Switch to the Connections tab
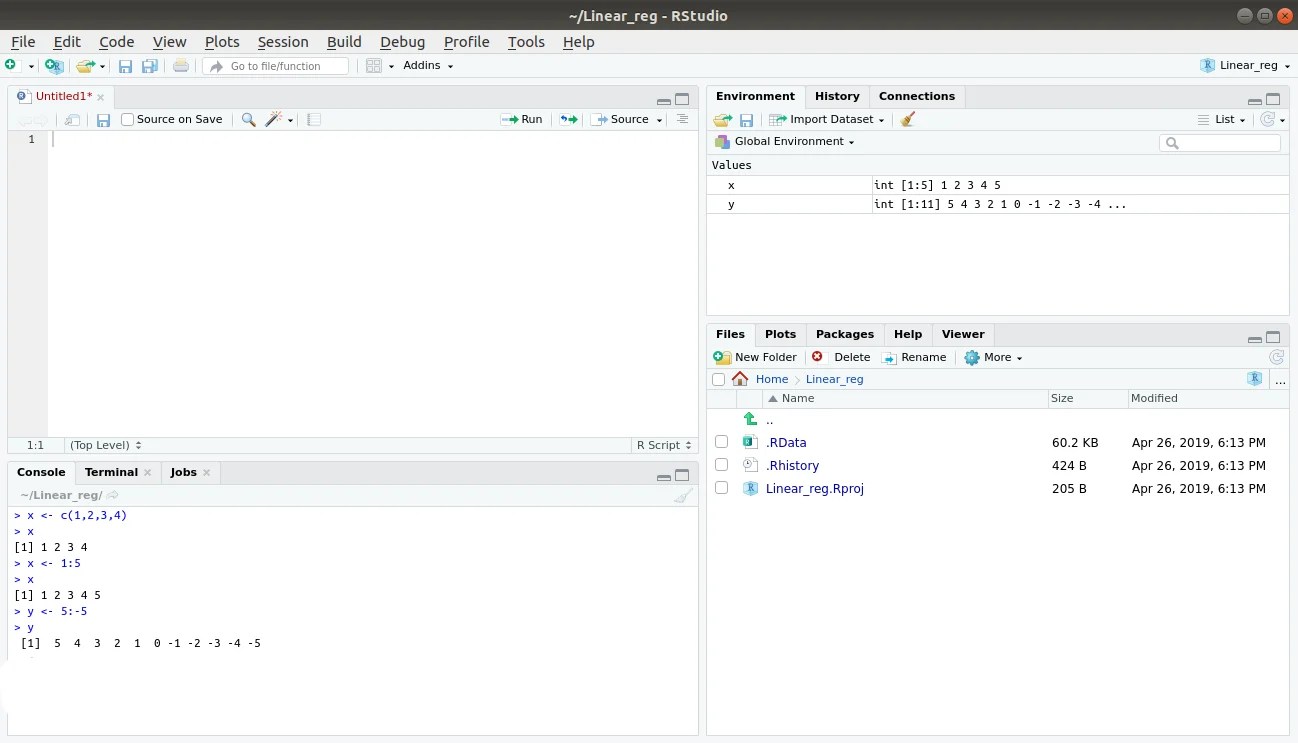1298x743 pixels. (x=917, y=97)
